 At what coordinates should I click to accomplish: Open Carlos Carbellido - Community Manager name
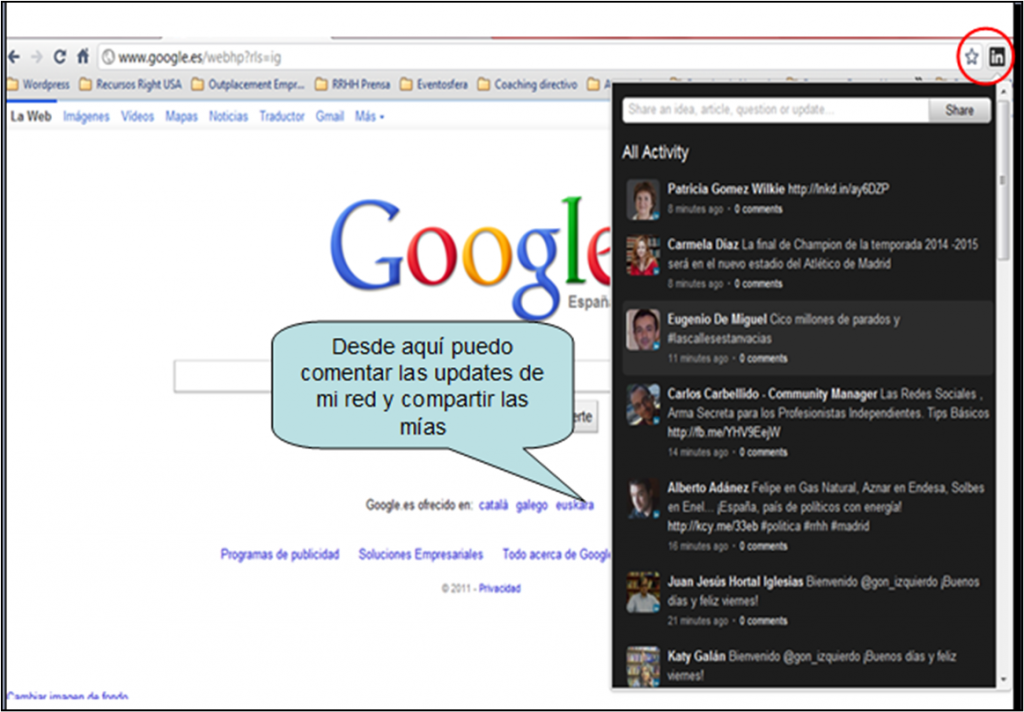tap(772, 394)
